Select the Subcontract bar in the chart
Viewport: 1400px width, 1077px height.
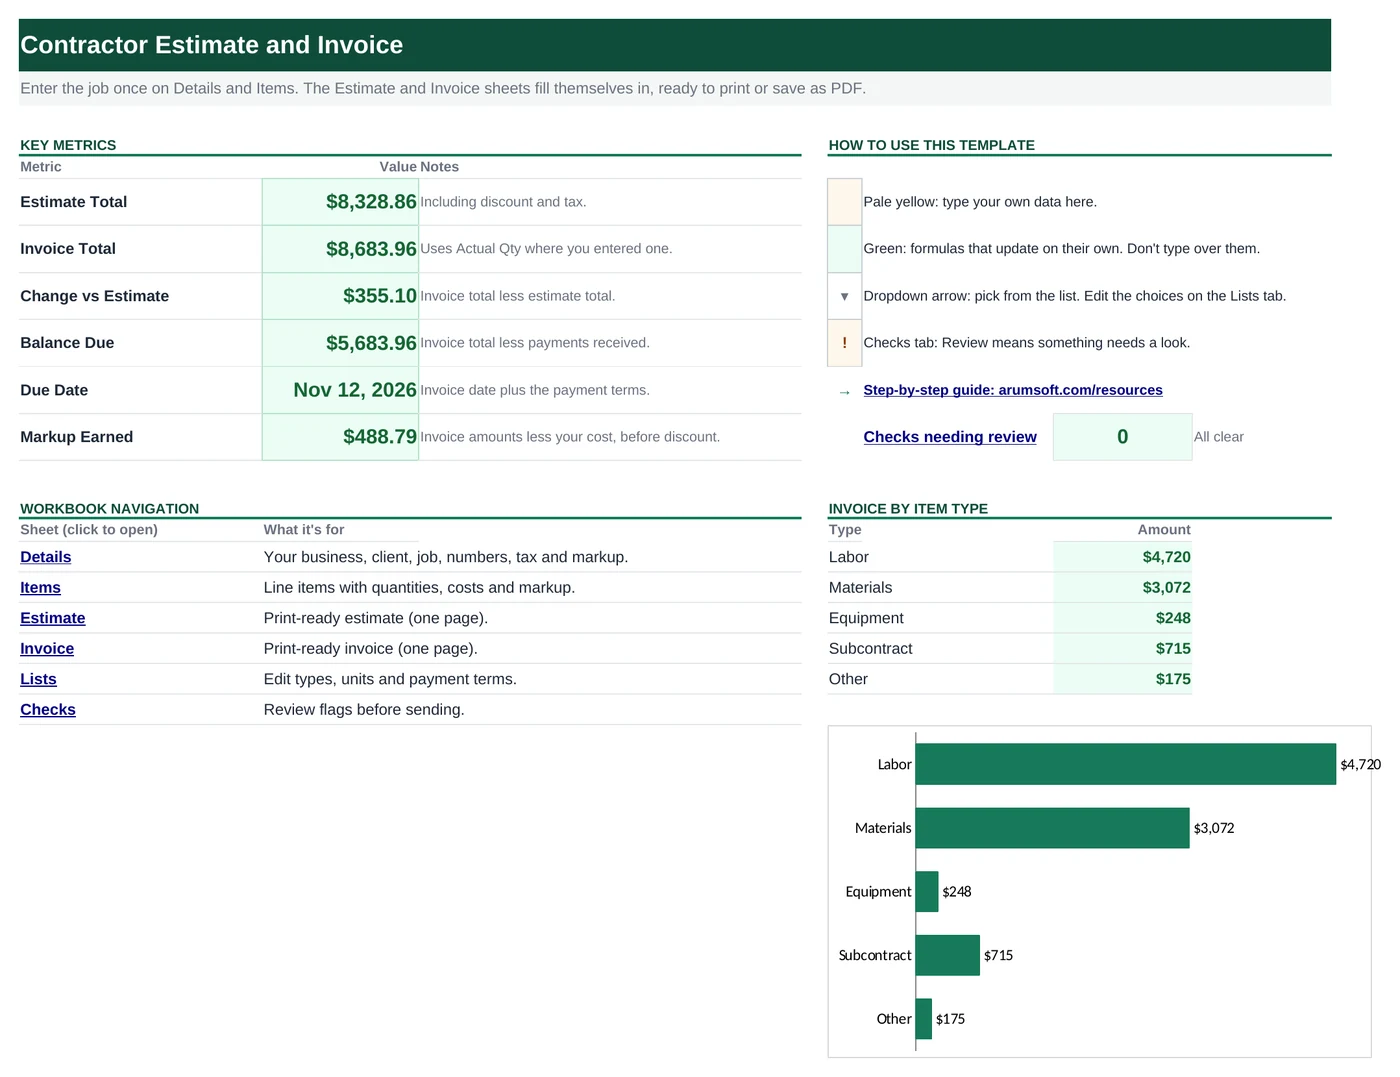[947, 955]
